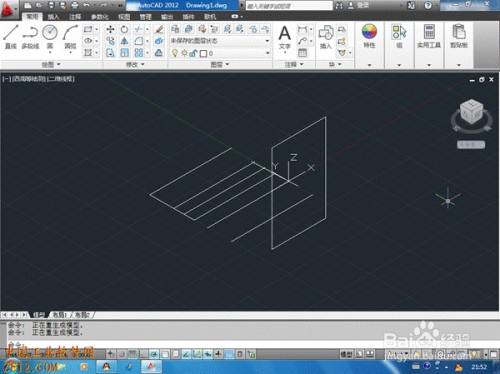
Task: Toggle Ortho mode in status bar
Action: (x=143, y=354)
